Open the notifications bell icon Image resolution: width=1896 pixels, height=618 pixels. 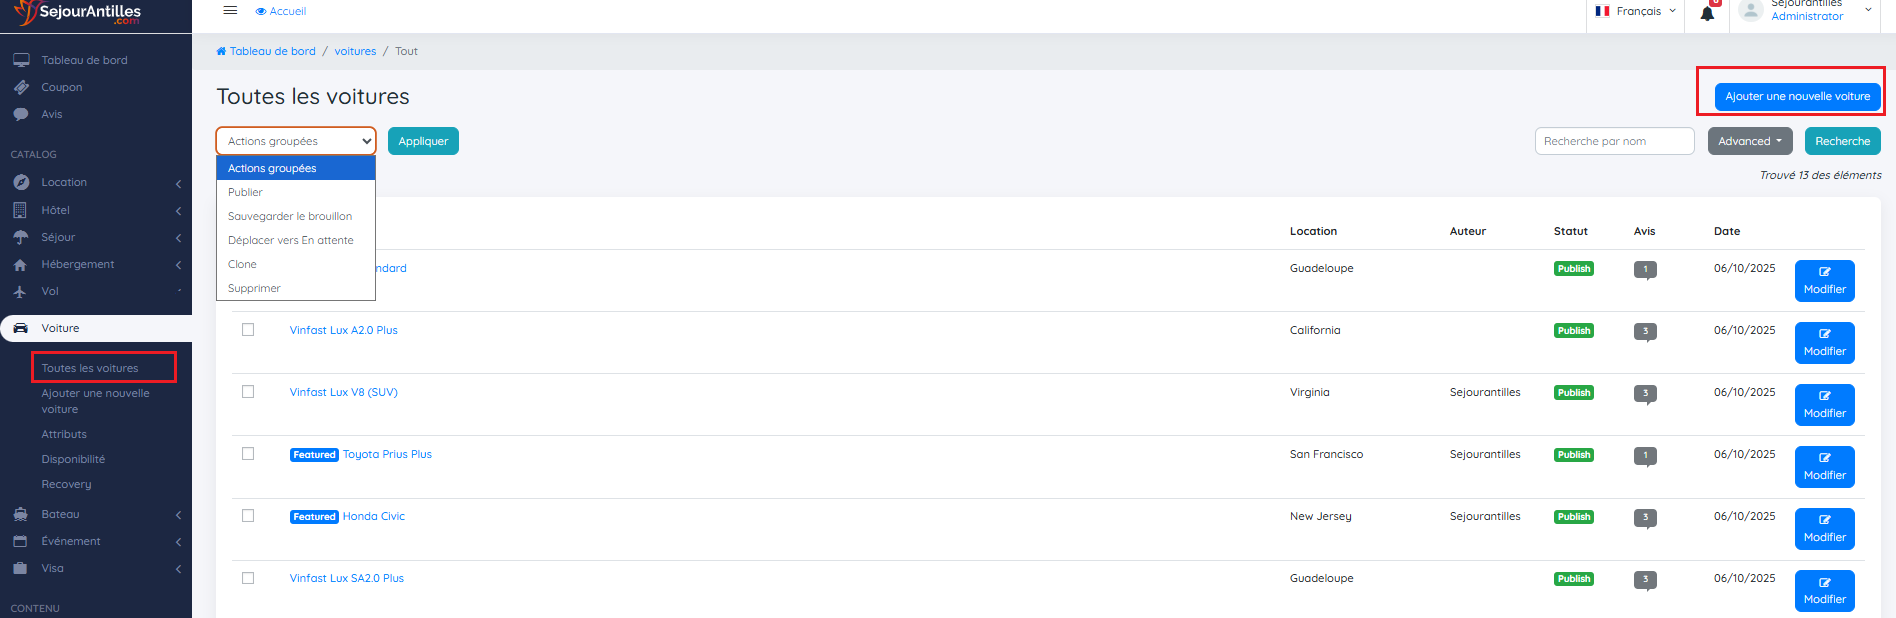pyautogui.click(x=1707, y=13)
